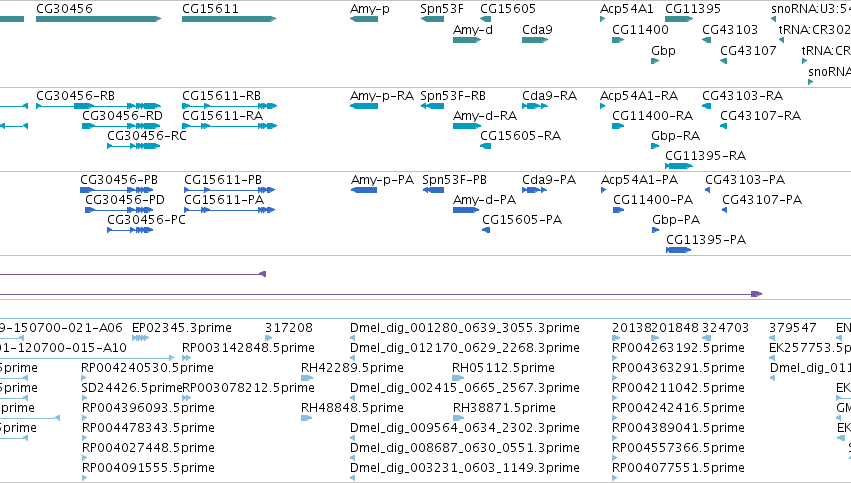
Task: Select the CG15605-PA protein label
Action: pyautogui.click(x=522, y=220)
